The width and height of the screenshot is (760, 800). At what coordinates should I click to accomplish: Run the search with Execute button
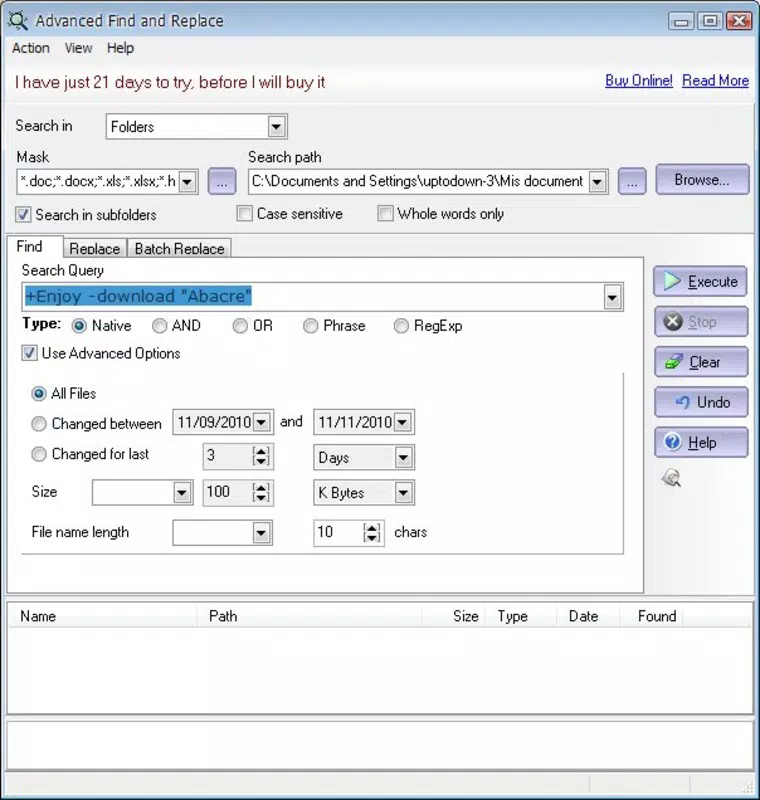(x=700, y=282)
